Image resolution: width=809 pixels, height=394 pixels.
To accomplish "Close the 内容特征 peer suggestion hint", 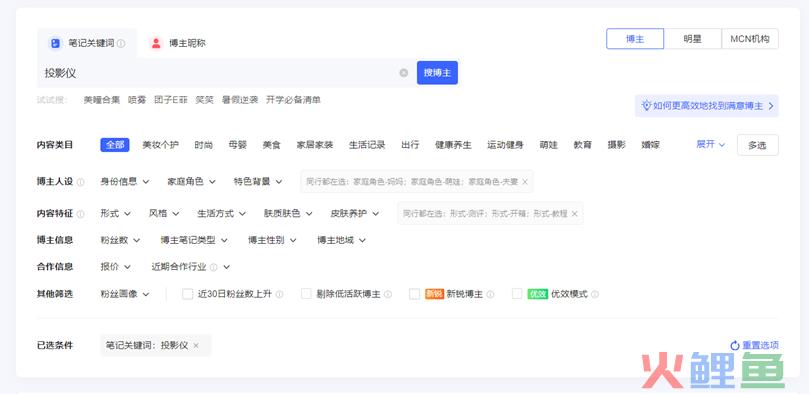I will [x=574, y=214].
